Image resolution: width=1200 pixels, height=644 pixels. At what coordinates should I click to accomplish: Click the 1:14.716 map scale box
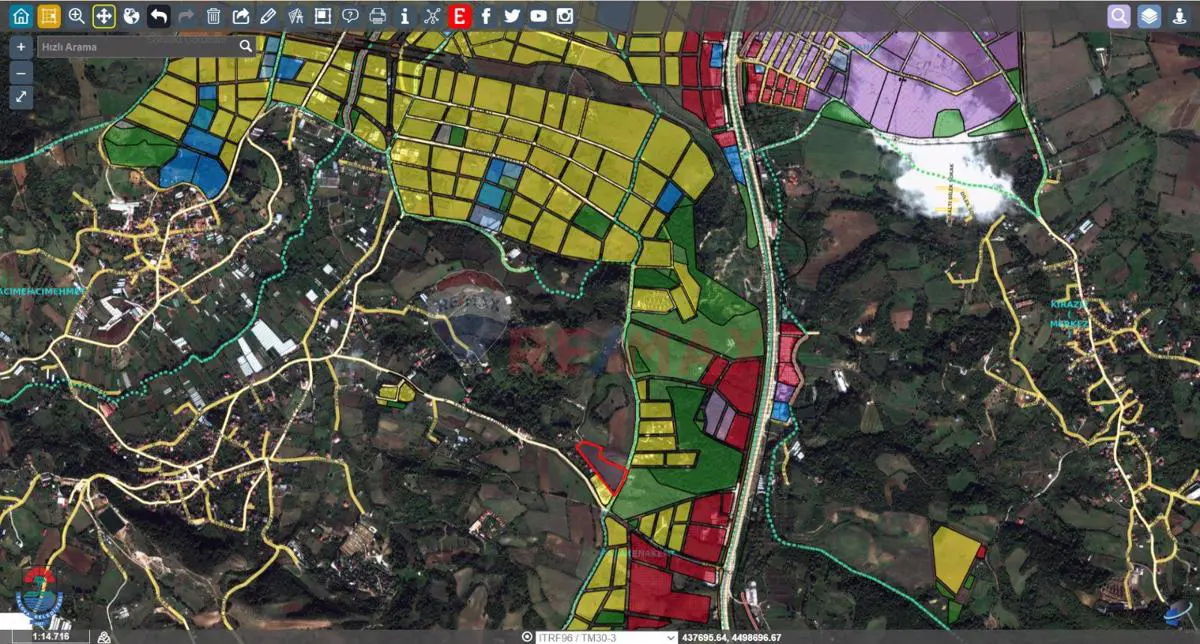click(50, 637)
